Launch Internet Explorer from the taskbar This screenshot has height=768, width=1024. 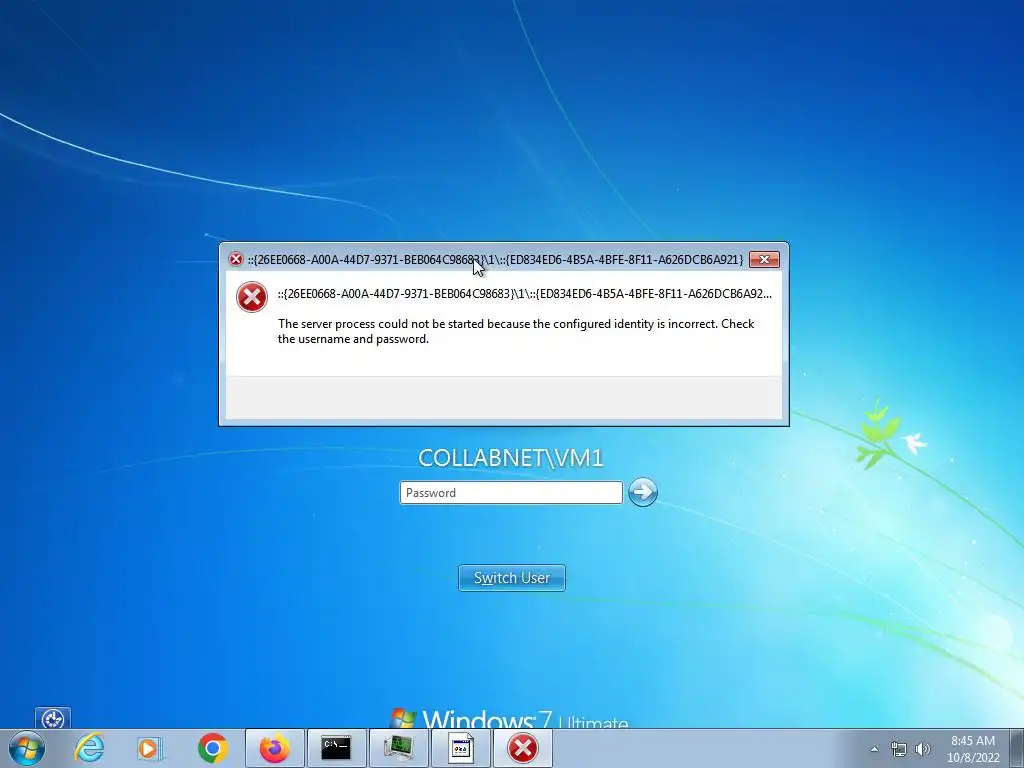pyautogui.click(x=89, y=748)
